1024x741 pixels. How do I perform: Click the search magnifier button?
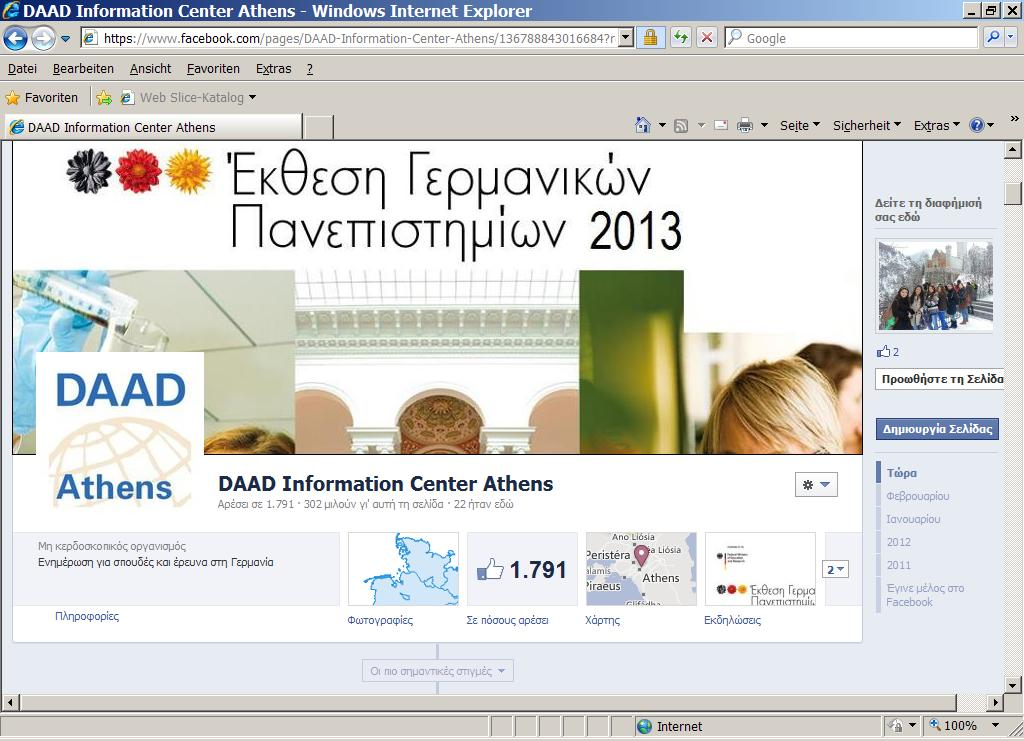tap(993, 38)
